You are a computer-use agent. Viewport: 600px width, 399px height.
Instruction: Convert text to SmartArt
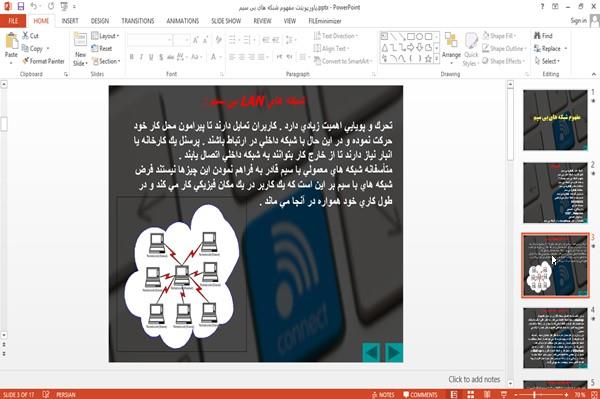[343, 61]
